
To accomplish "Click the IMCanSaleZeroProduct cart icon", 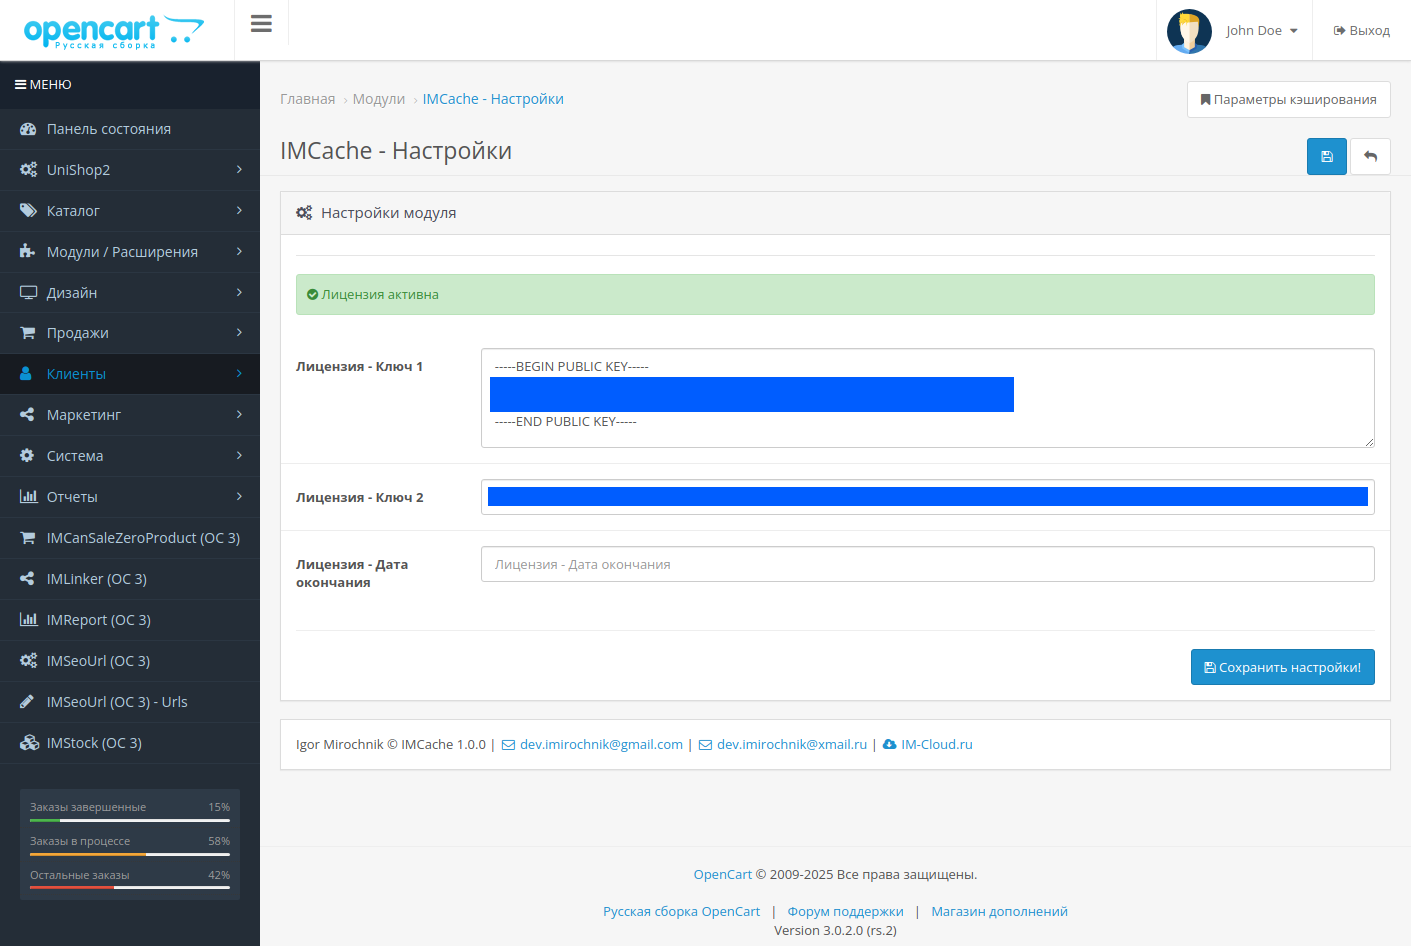I will [28, 538].
